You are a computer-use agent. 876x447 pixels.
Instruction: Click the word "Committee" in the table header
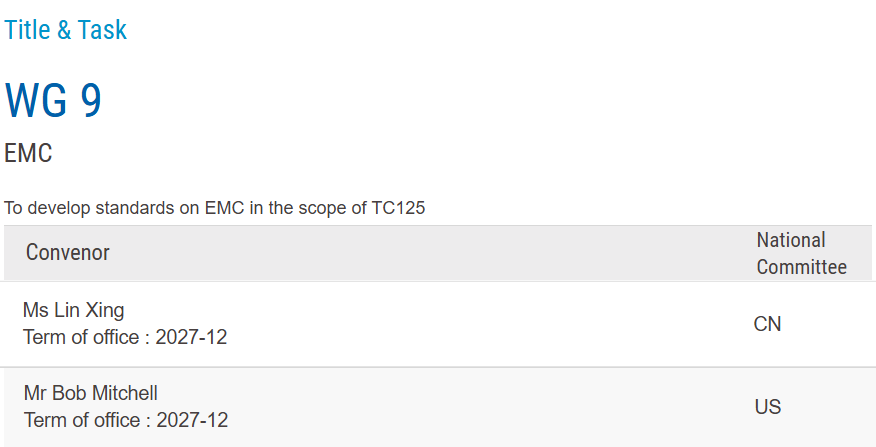(801, 267)
